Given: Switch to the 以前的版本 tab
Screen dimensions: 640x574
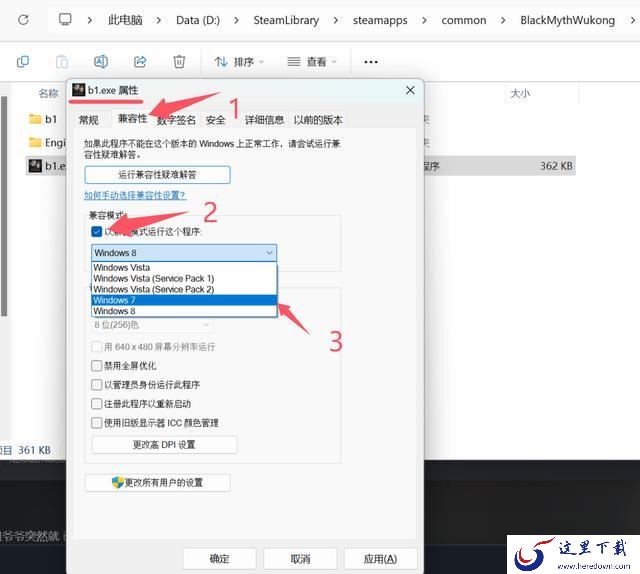Looking at the screenshot, I should tap(318, 120).
